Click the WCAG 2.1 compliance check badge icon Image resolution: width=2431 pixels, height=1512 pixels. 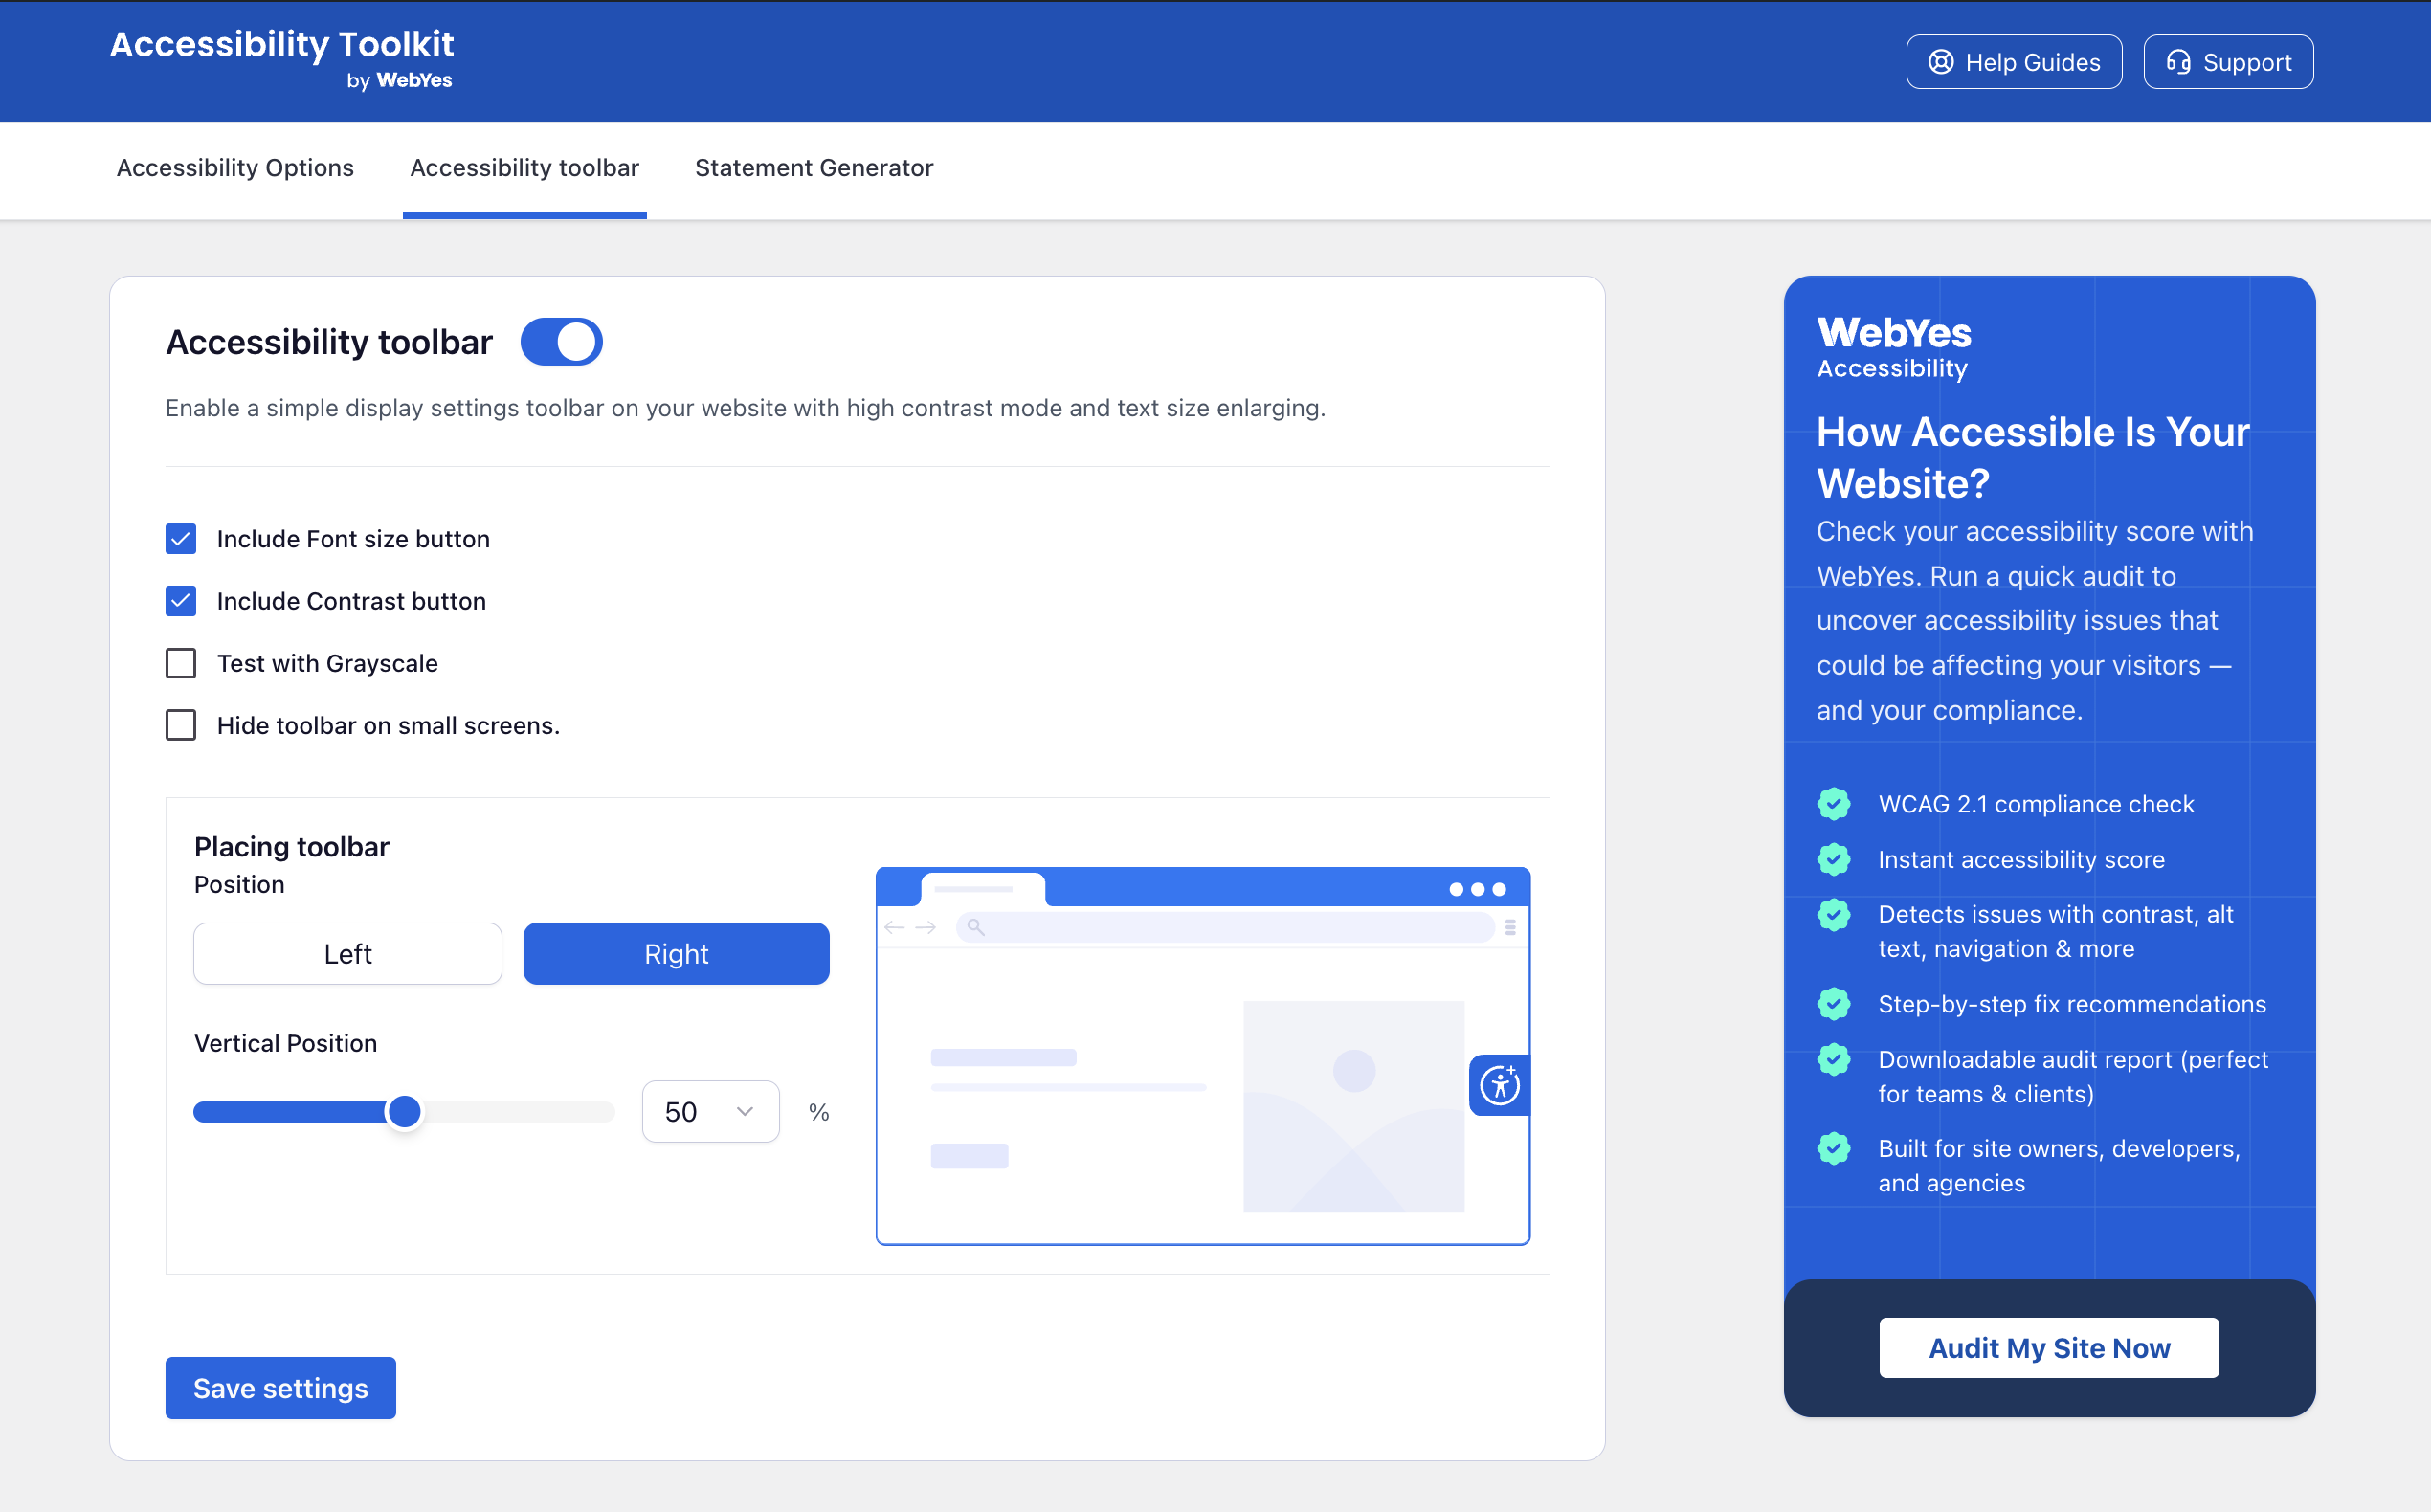coord(1834,803)
